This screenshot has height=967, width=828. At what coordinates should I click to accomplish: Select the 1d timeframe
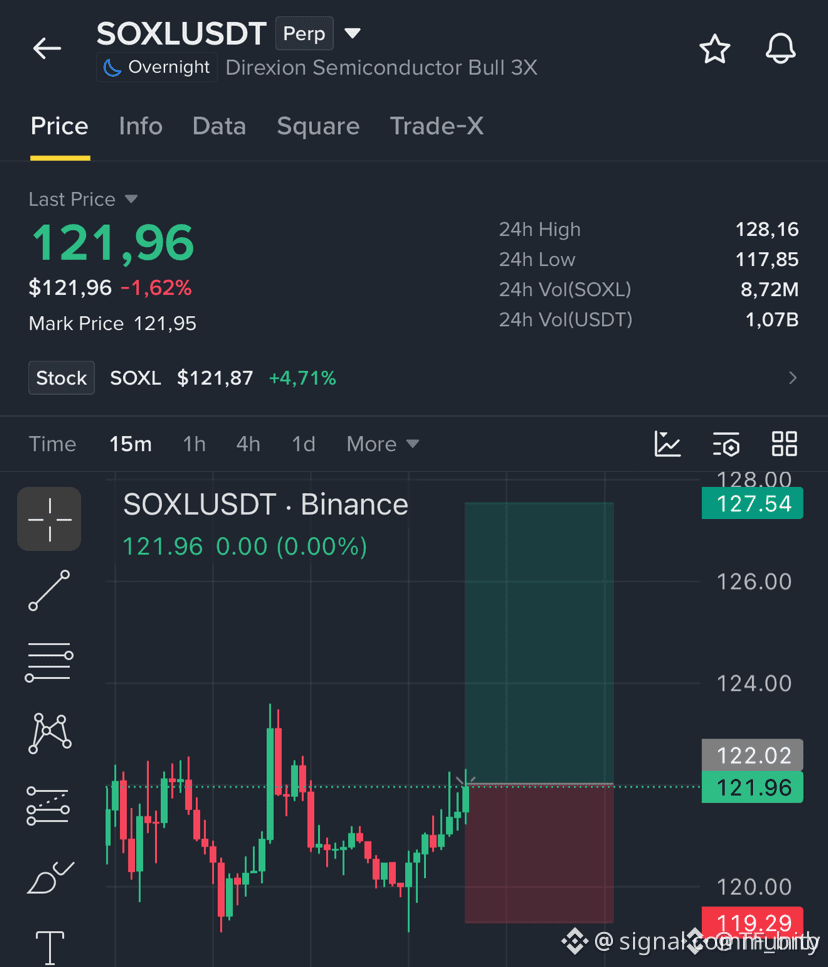point(303,444)
